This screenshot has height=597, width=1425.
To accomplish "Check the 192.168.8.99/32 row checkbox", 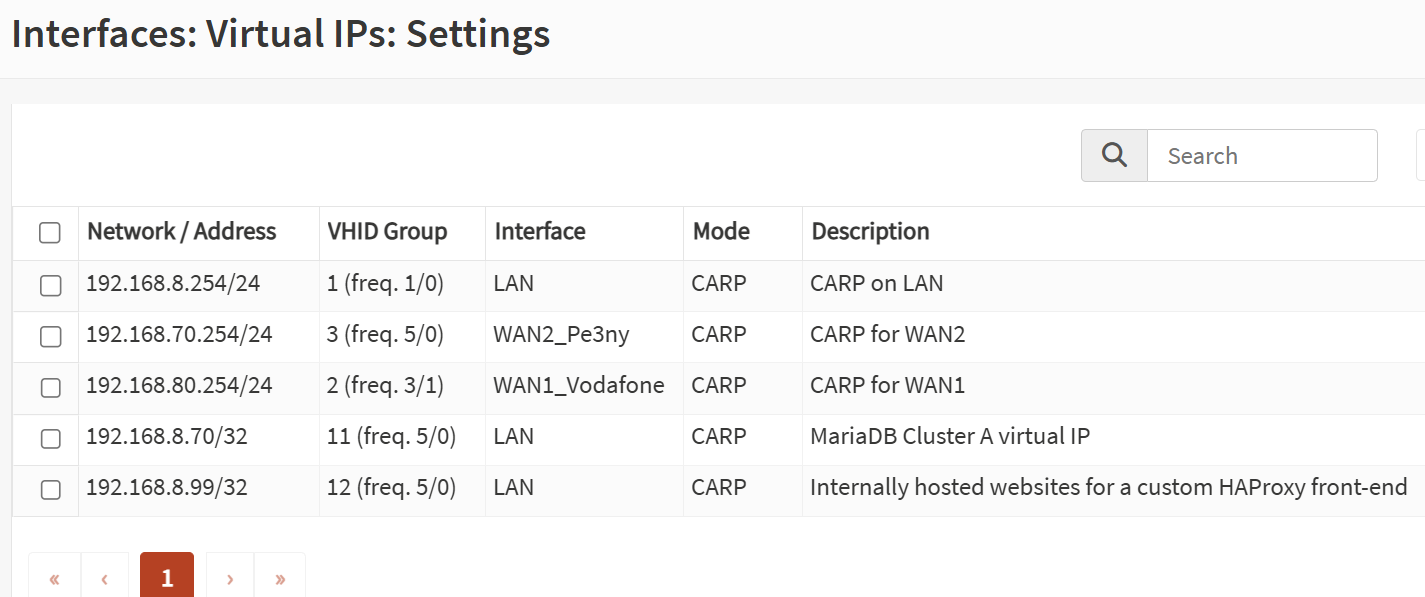I will (x=50, y=489).
